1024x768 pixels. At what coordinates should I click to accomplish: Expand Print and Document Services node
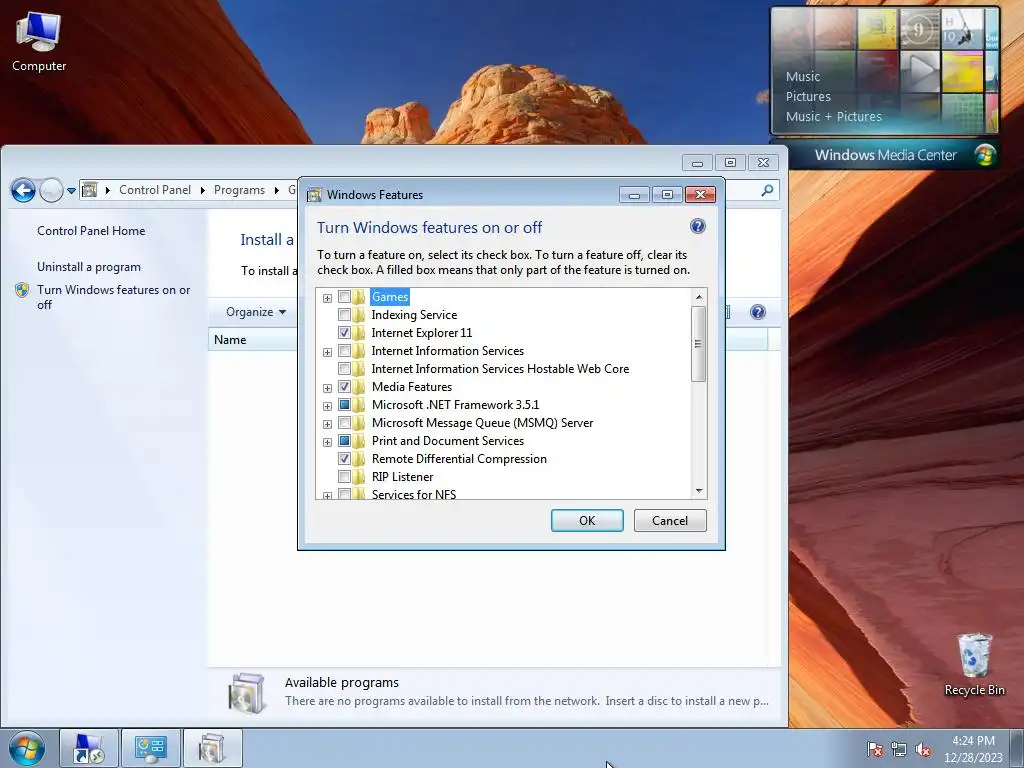click(x=327, y=442)
